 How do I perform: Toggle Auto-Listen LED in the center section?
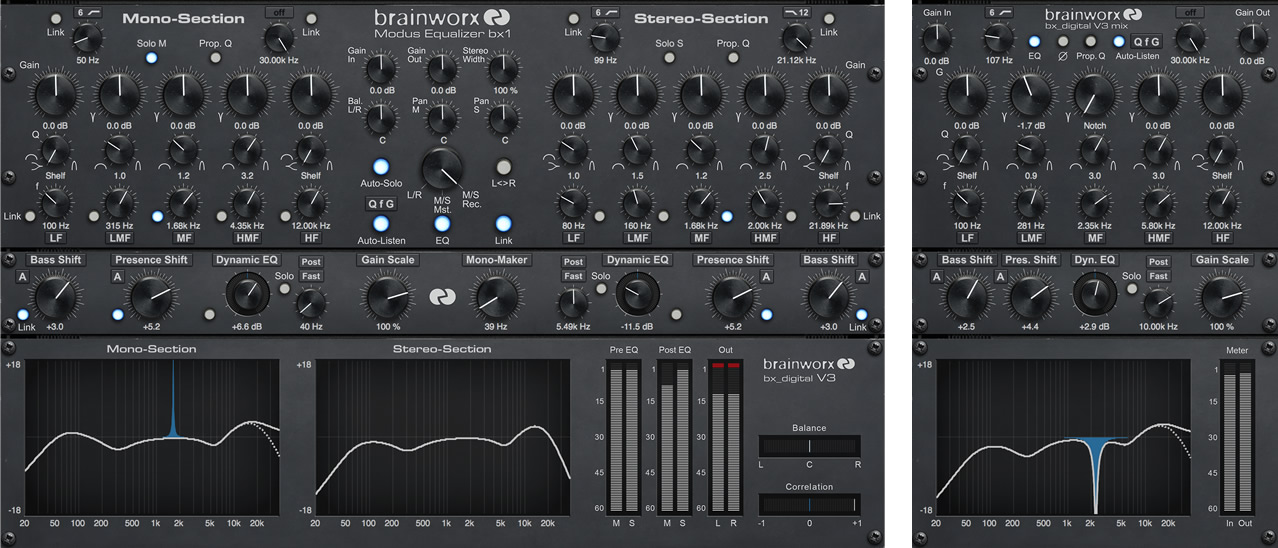coord(381,224)
